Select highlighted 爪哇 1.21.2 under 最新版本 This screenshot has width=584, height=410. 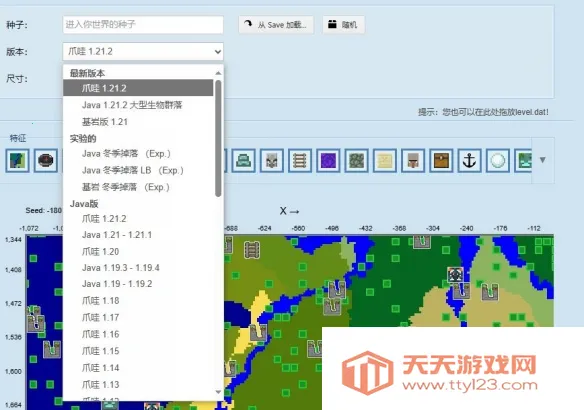point(138,88)
